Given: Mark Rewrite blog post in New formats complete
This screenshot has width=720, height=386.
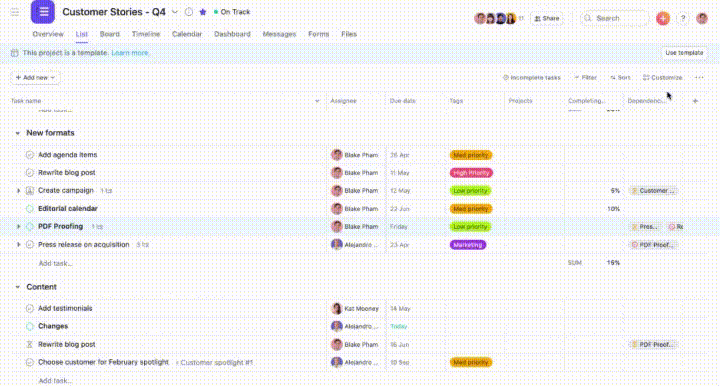Looking at the screenshot, I should 29,173.
